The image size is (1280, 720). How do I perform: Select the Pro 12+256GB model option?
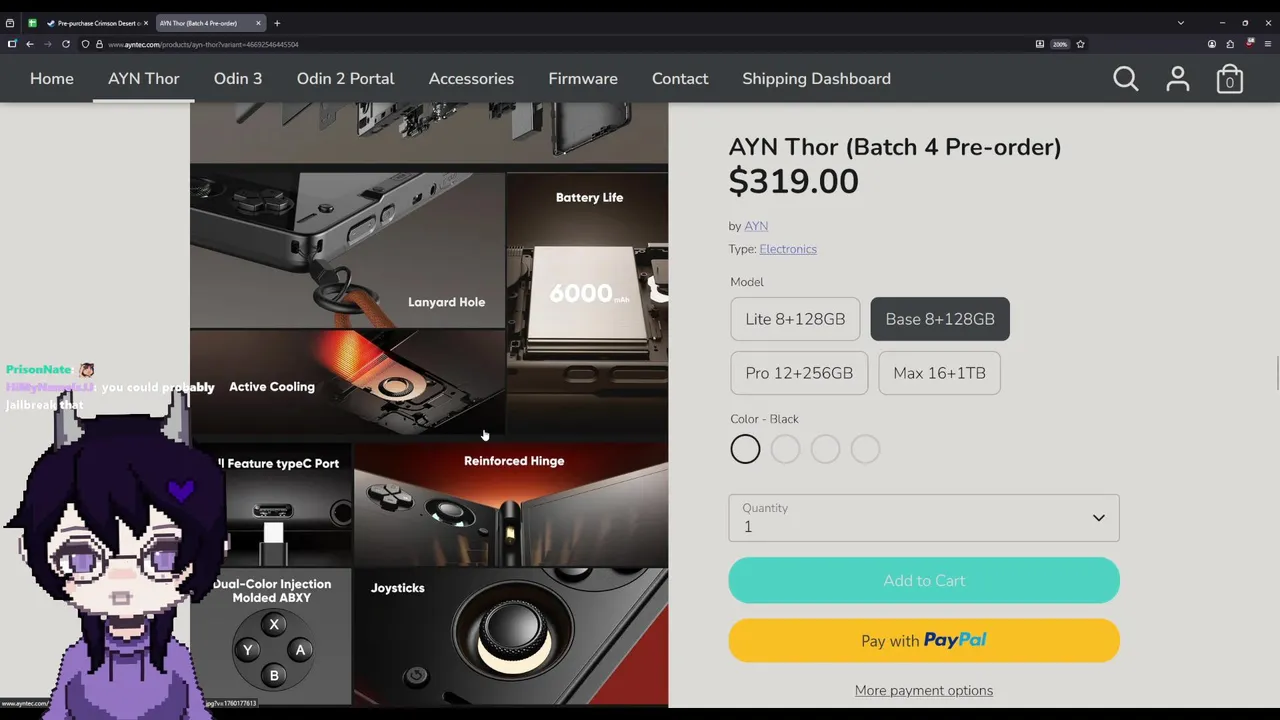tap(799, 373)
